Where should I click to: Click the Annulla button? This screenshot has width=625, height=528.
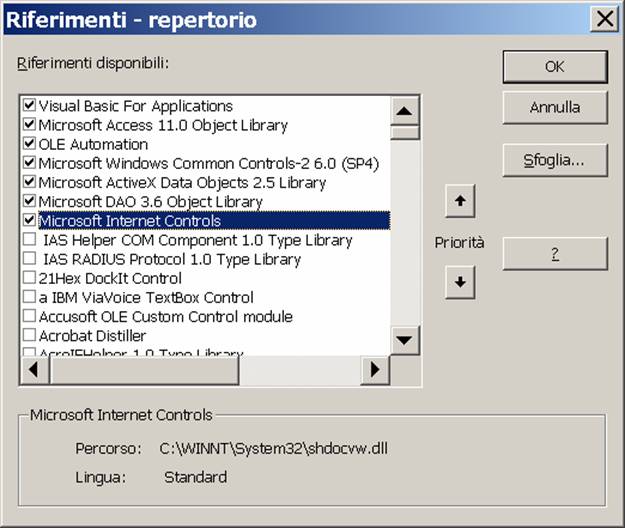click(554, 107)
